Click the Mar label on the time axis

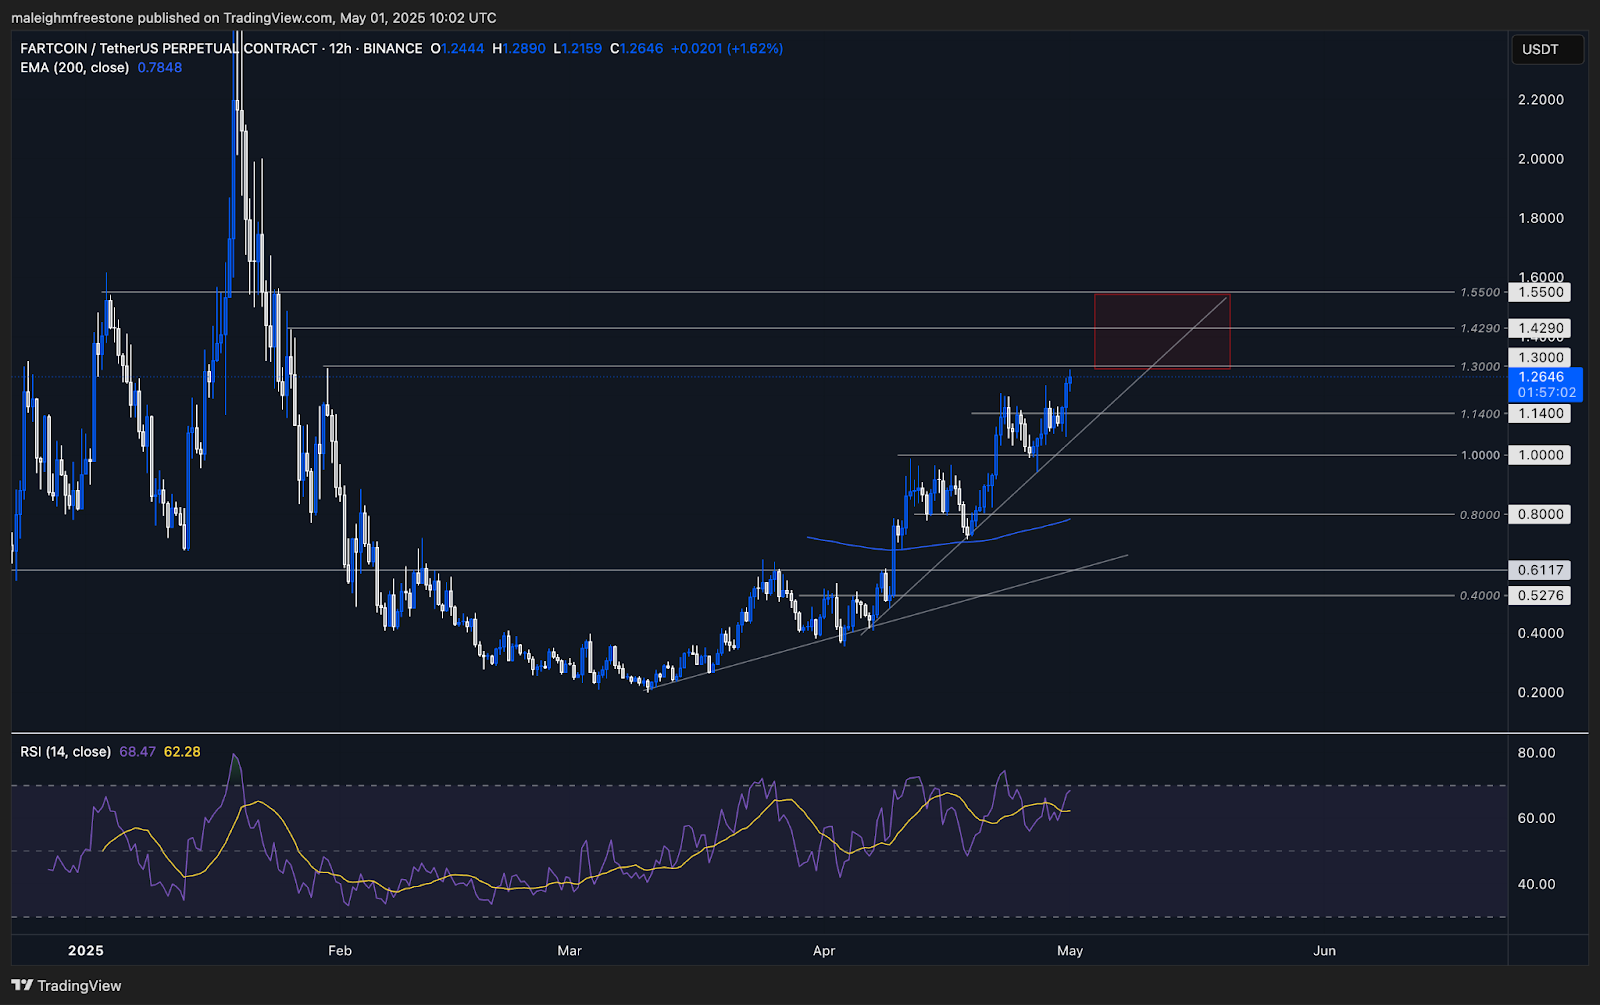click(x=569, y=950)
